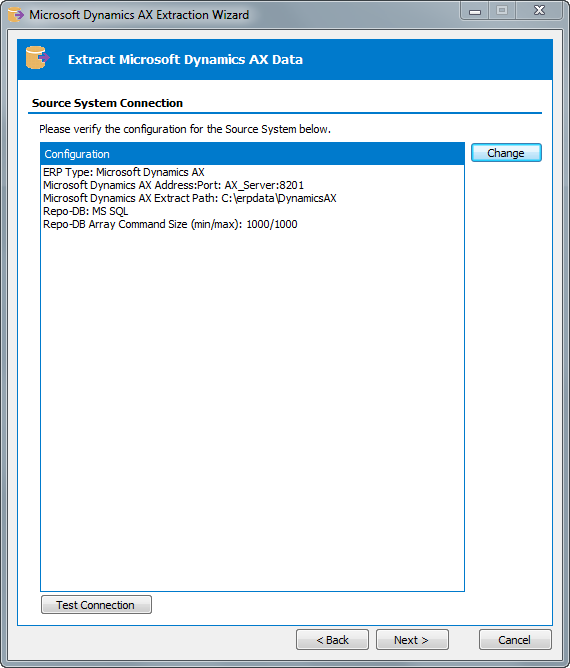Test the source system connection
570x668 pixels.
[x=96, y=605]
